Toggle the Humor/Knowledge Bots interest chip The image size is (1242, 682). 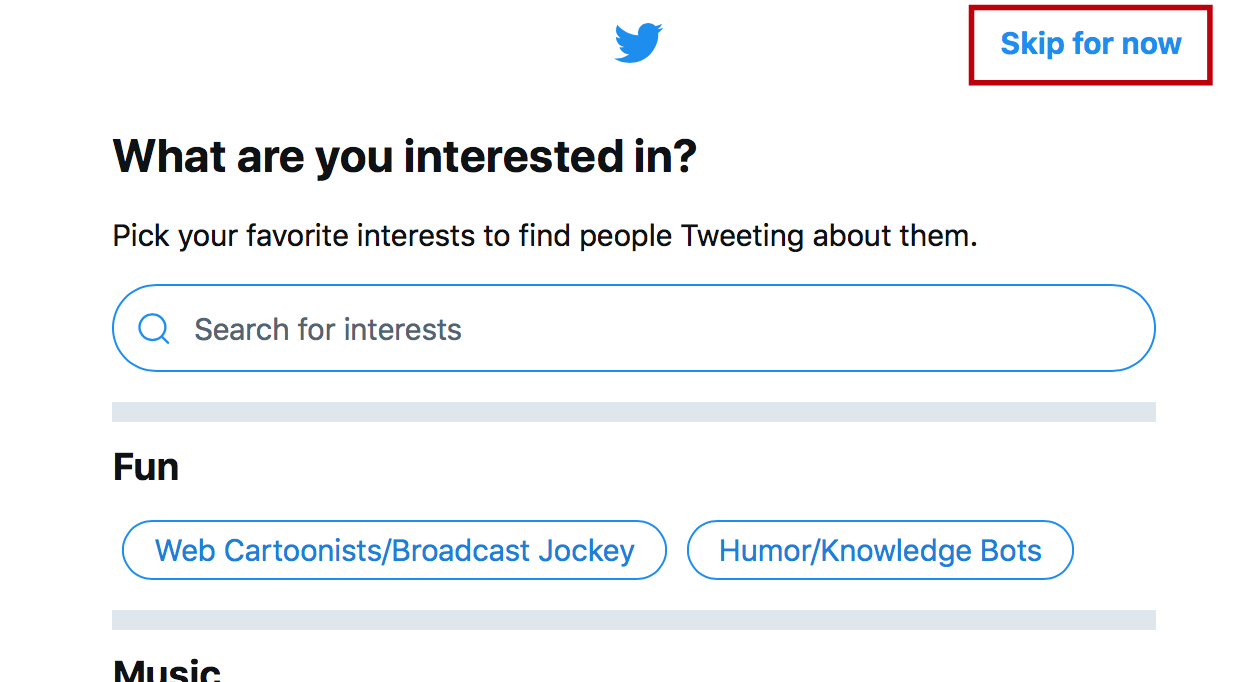point(880,550)
